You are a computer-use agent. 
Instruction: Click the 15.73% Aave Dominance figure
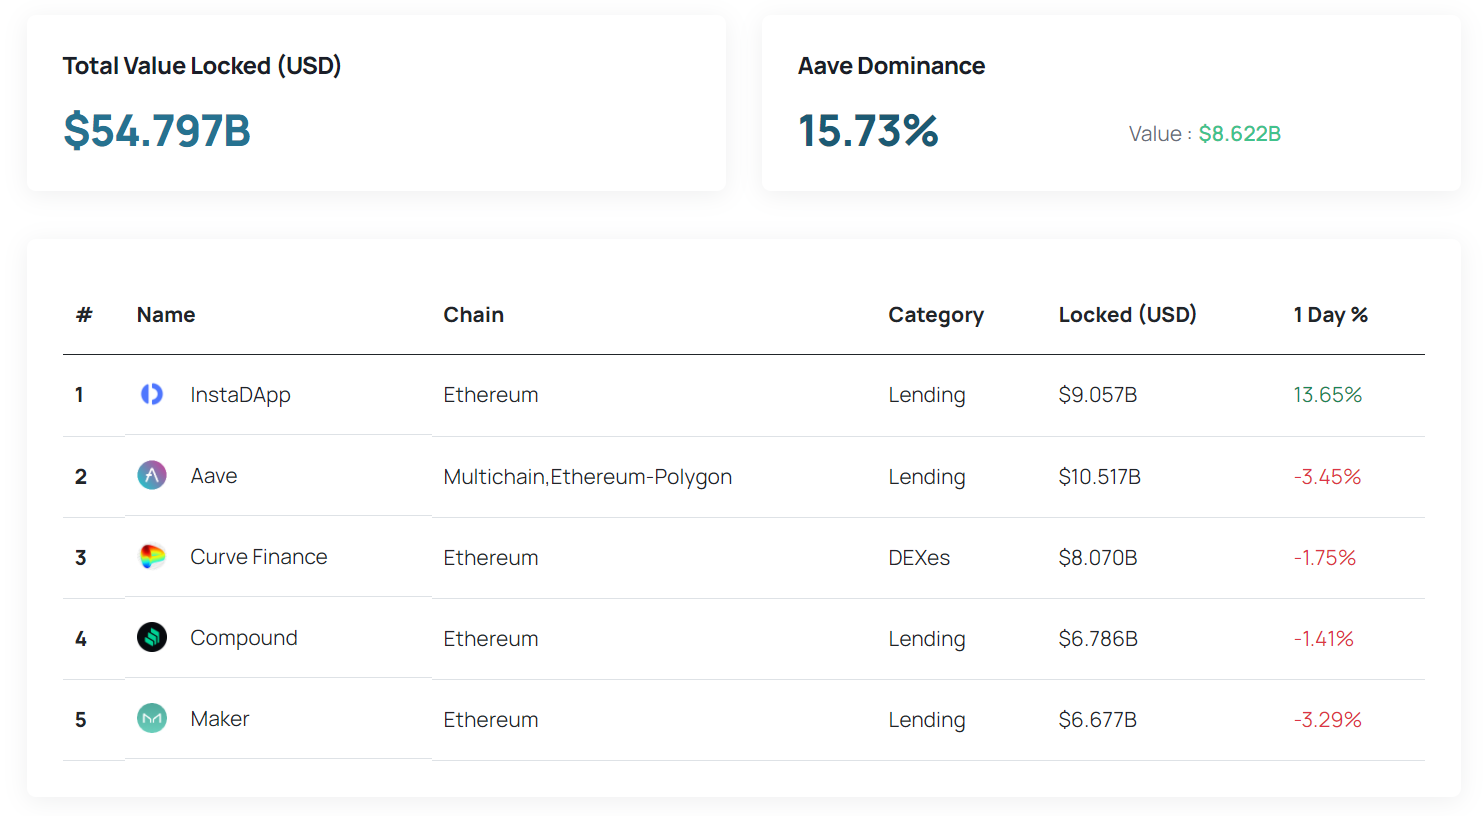(x=868, y=131)
